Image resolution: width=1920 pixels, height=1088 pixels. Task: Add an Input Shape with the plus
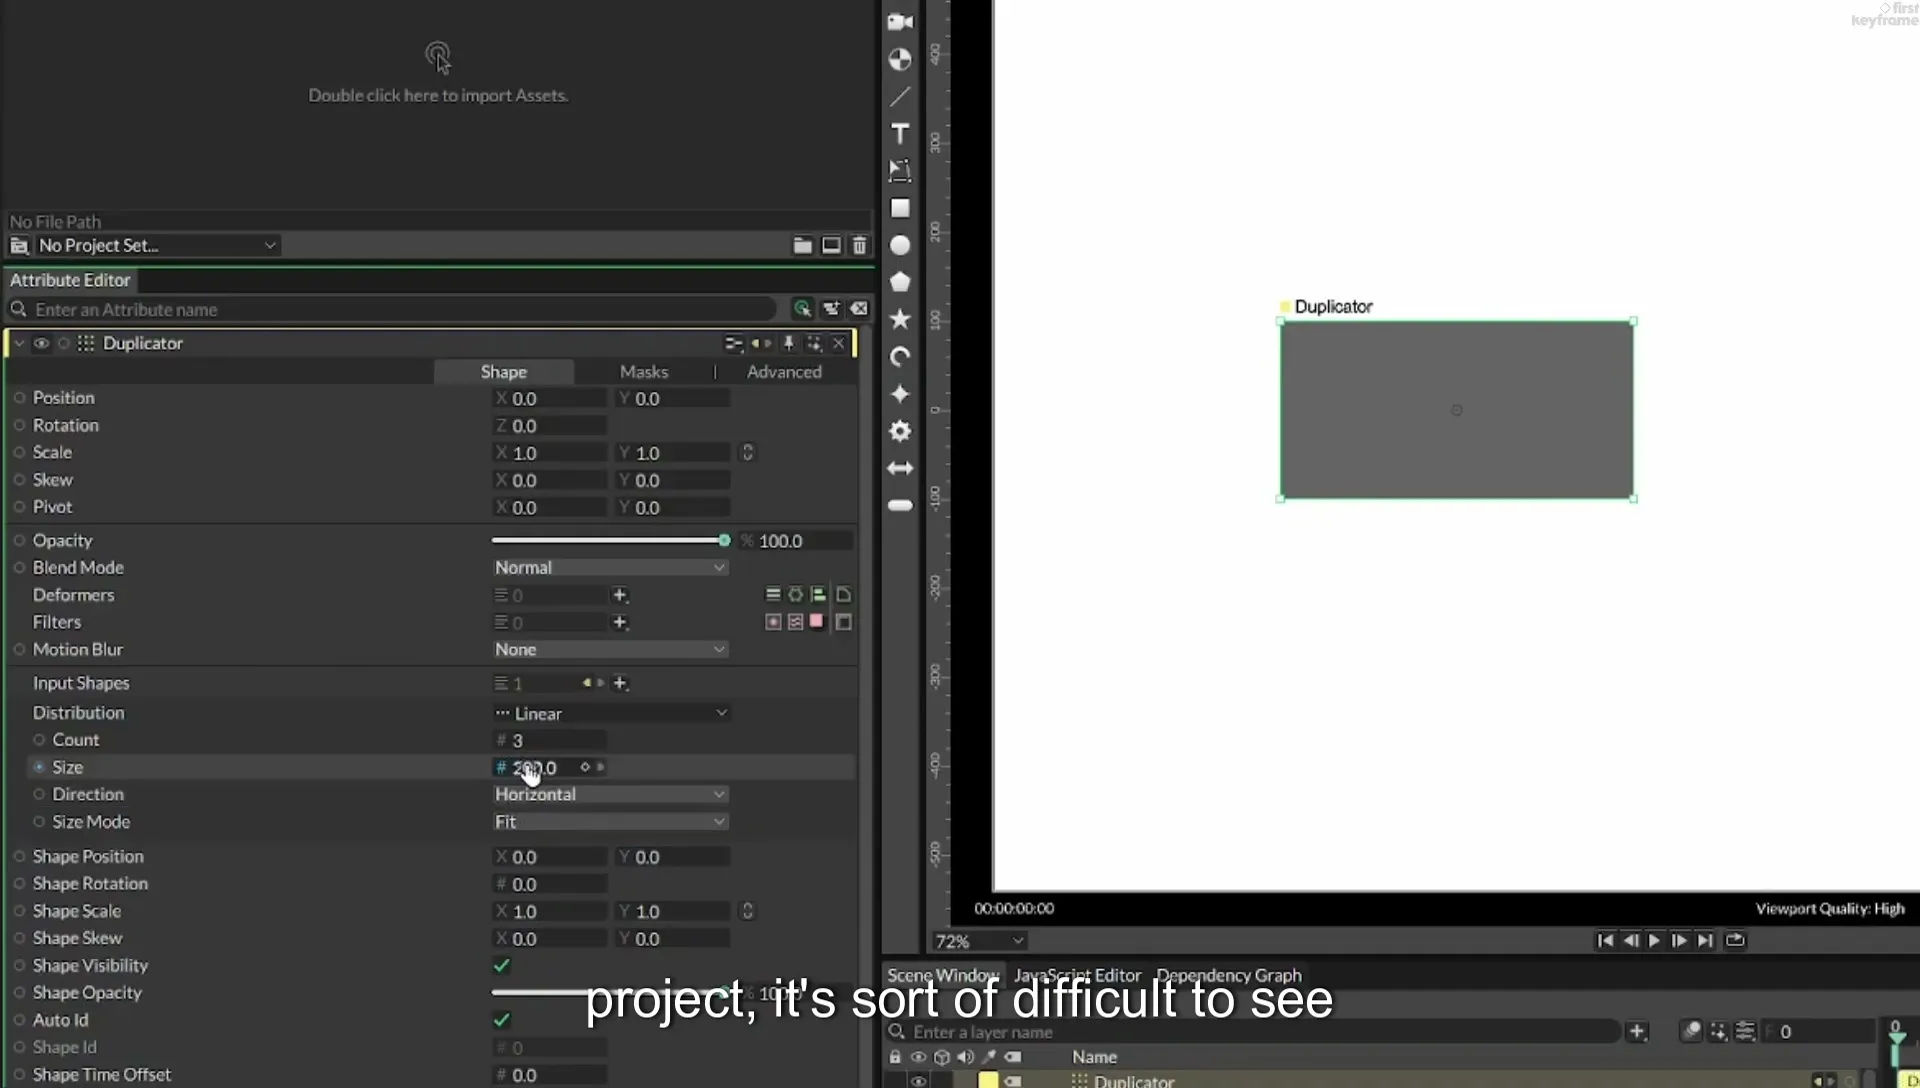click(x=620, y=683)
